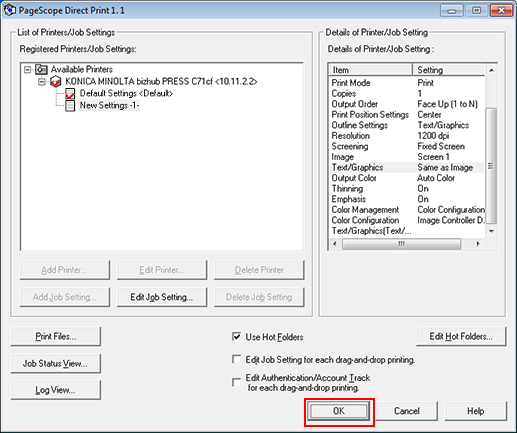Collapse the KONICA MINOLTA bizhub printer node
Viewport: 517px width, 433px height.
pyautogui.click(x=42, y=82)
